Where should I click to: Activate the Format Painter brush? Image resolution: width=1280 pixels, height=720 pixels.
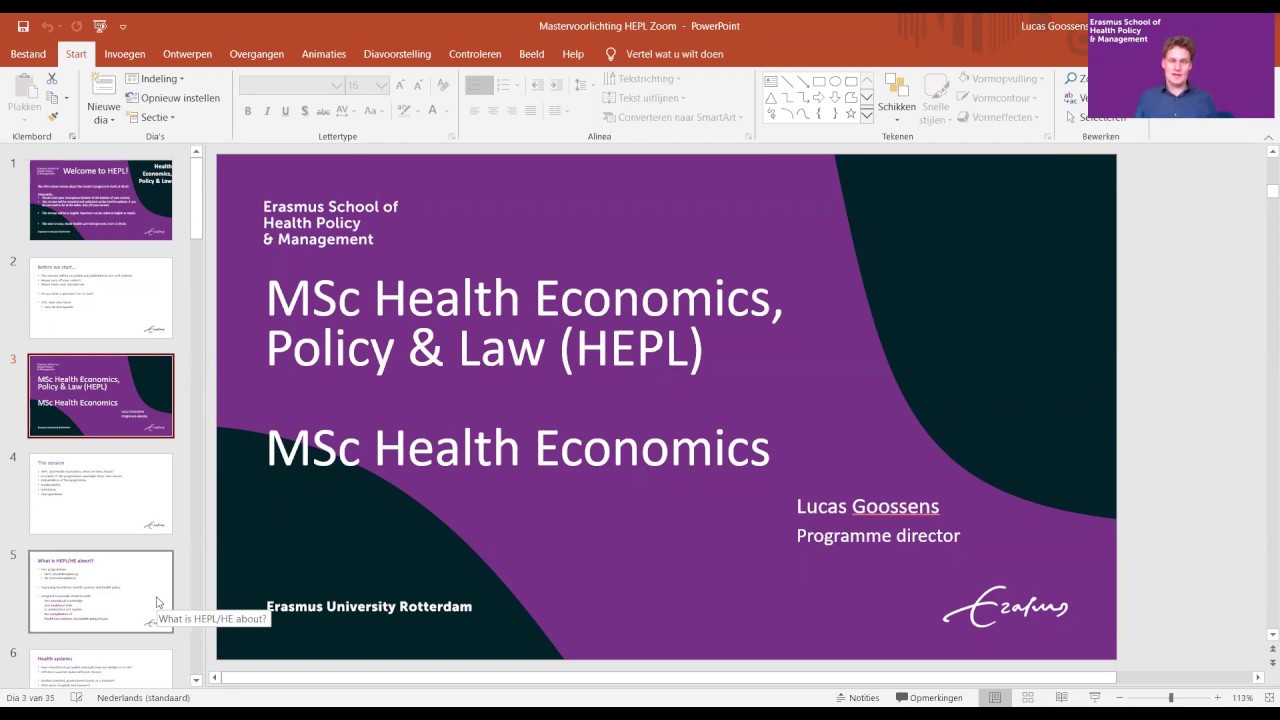[x=52, y=117]
